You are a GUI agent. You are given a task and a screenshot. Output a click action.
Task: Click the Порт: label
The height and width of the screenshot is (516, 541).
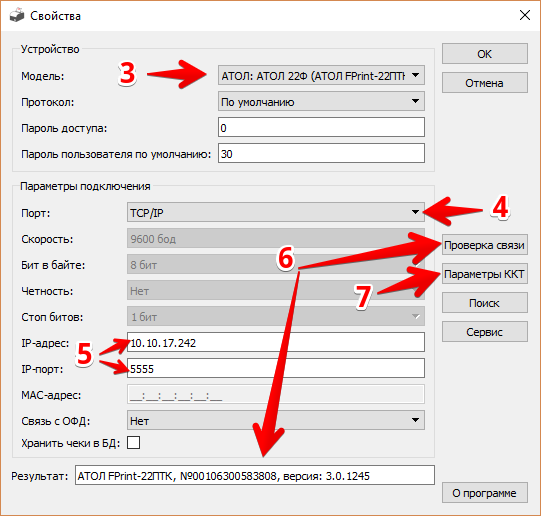click(36, 213)
